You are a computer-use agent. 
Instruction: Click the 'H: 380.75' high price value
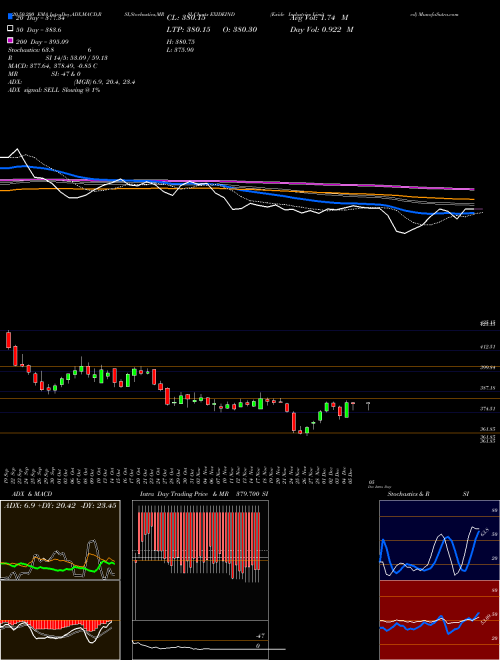coord(181,42)
